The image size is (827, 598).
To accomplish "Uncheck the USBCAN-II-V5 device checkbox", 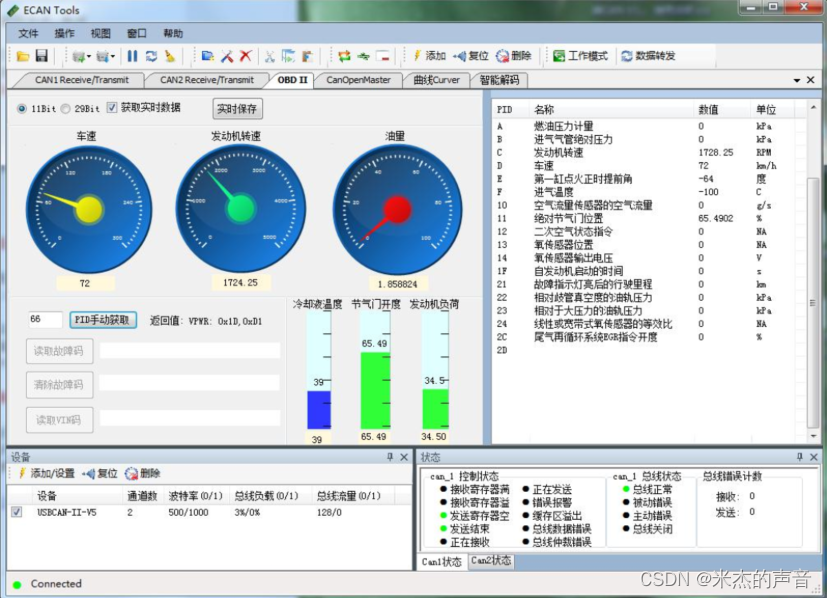I will 16,512.
